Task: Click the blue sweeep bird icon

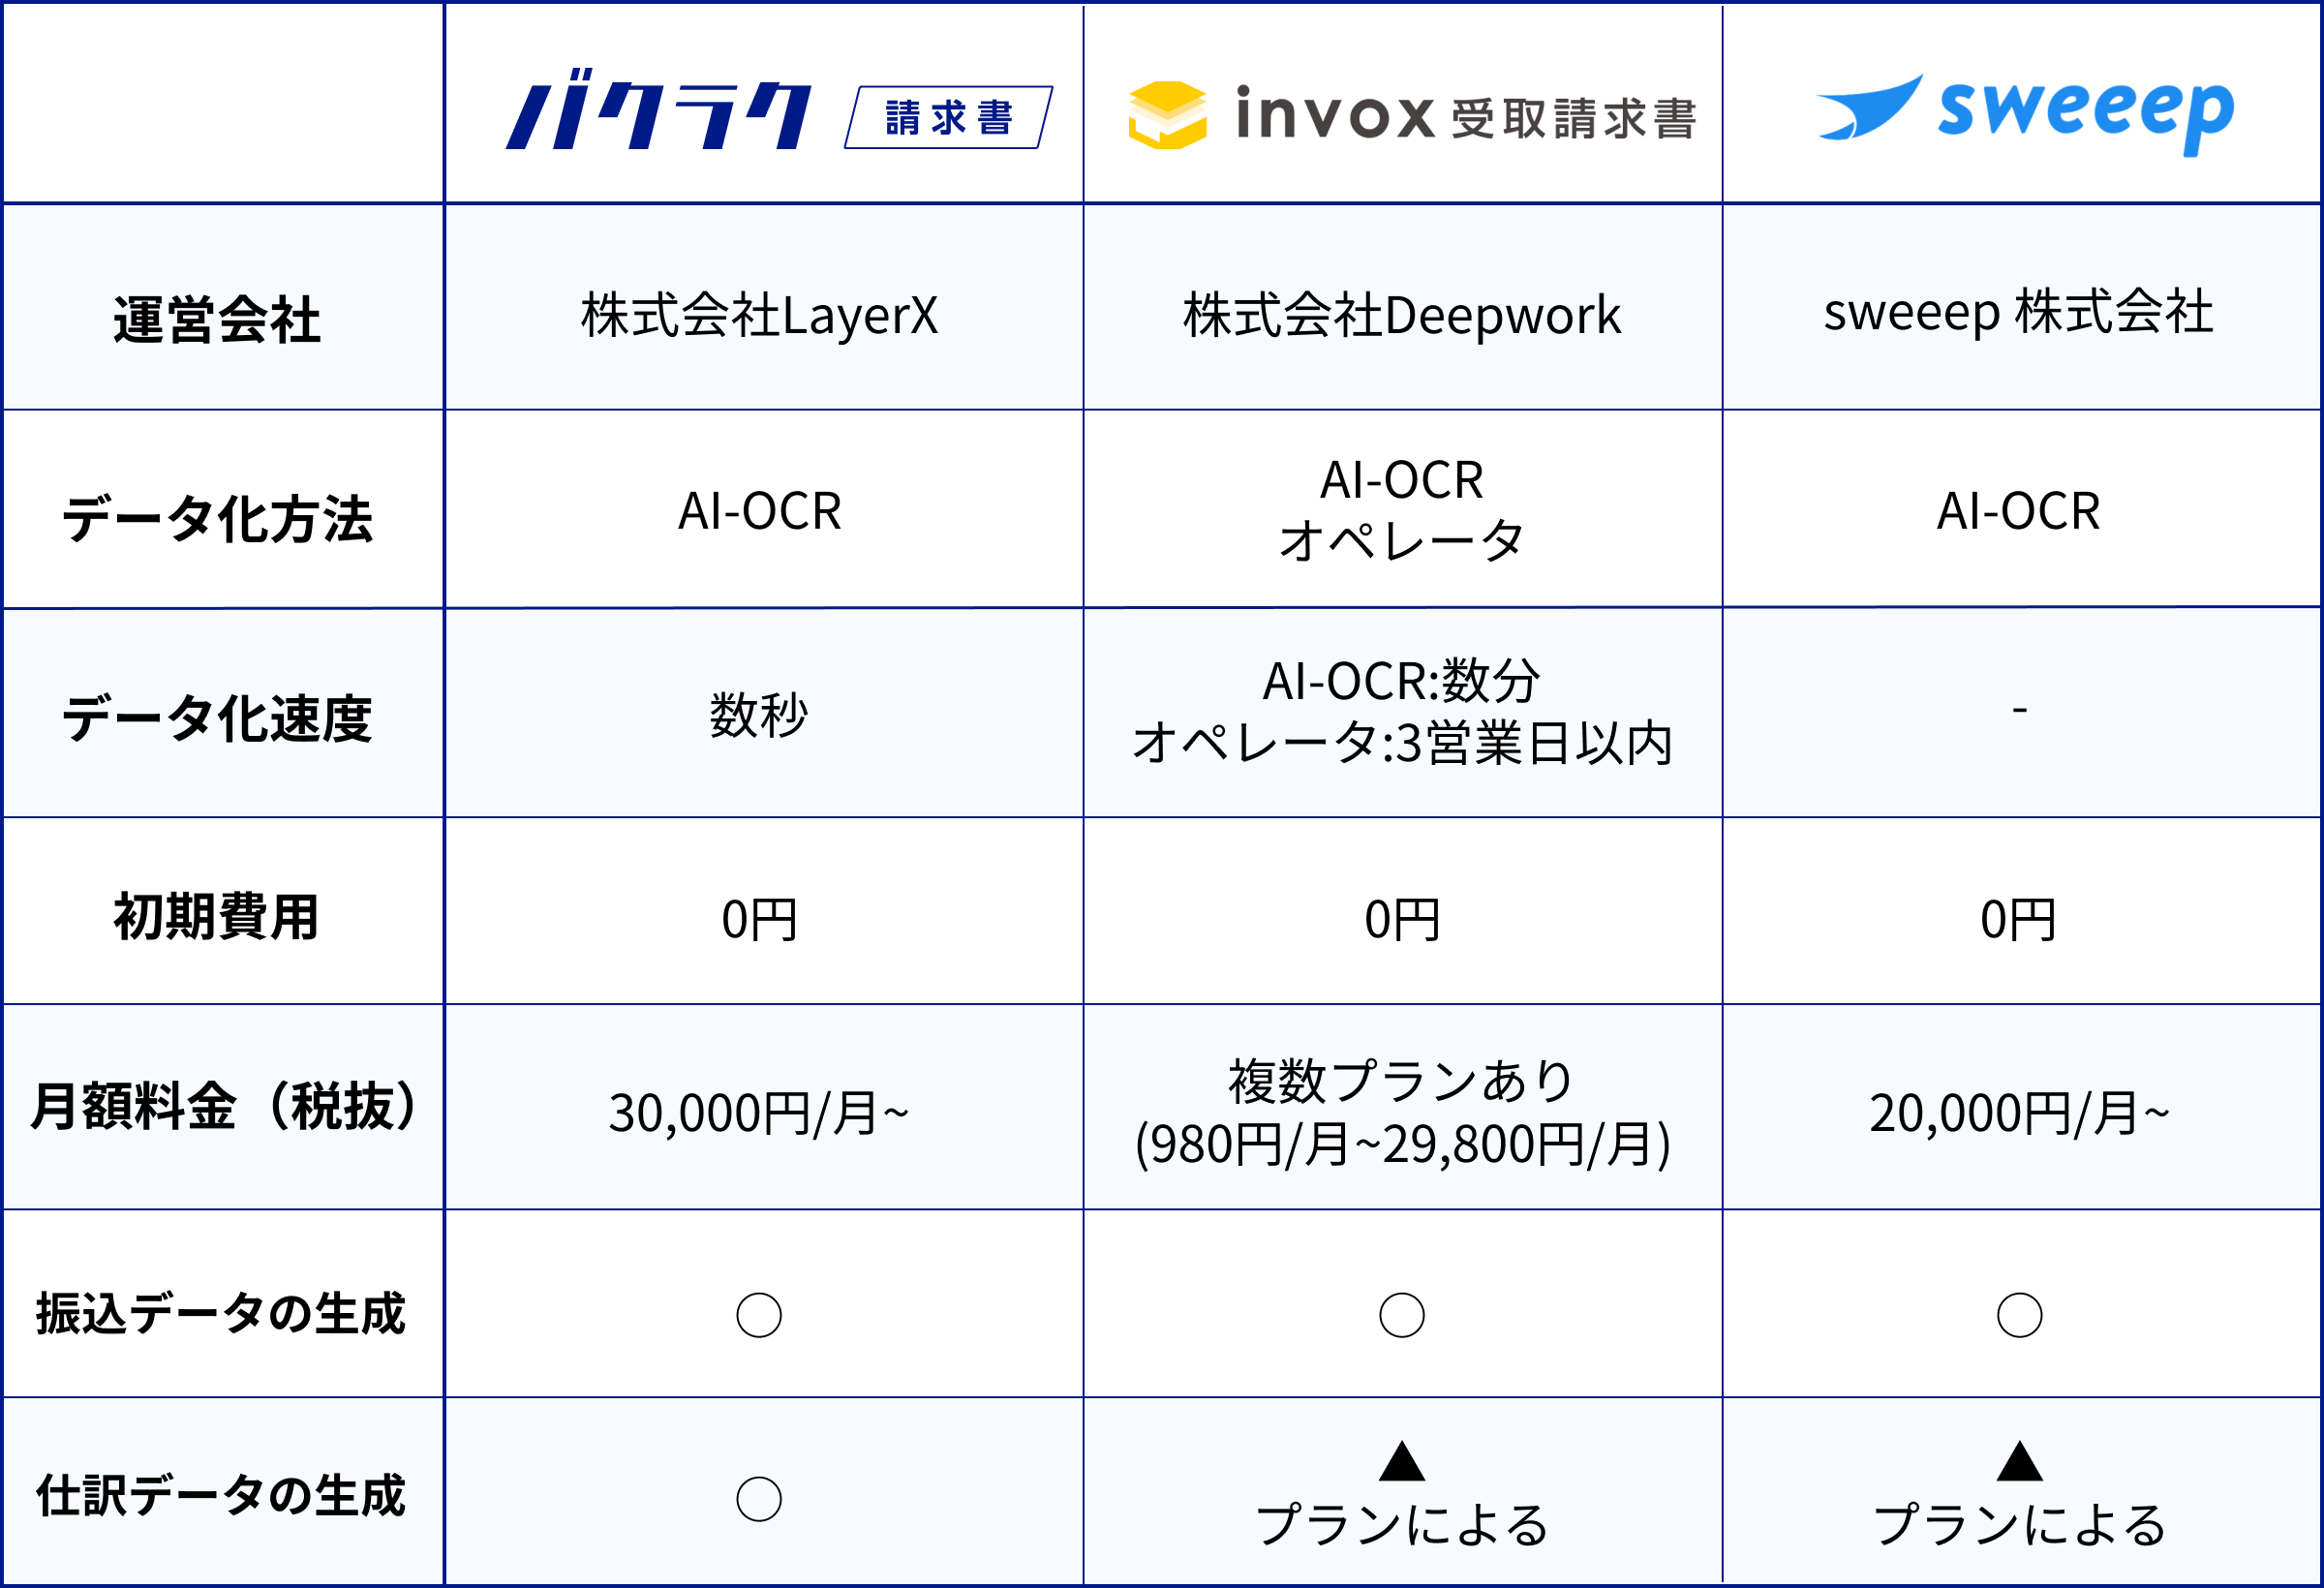Action: [x=1869, y=106]
